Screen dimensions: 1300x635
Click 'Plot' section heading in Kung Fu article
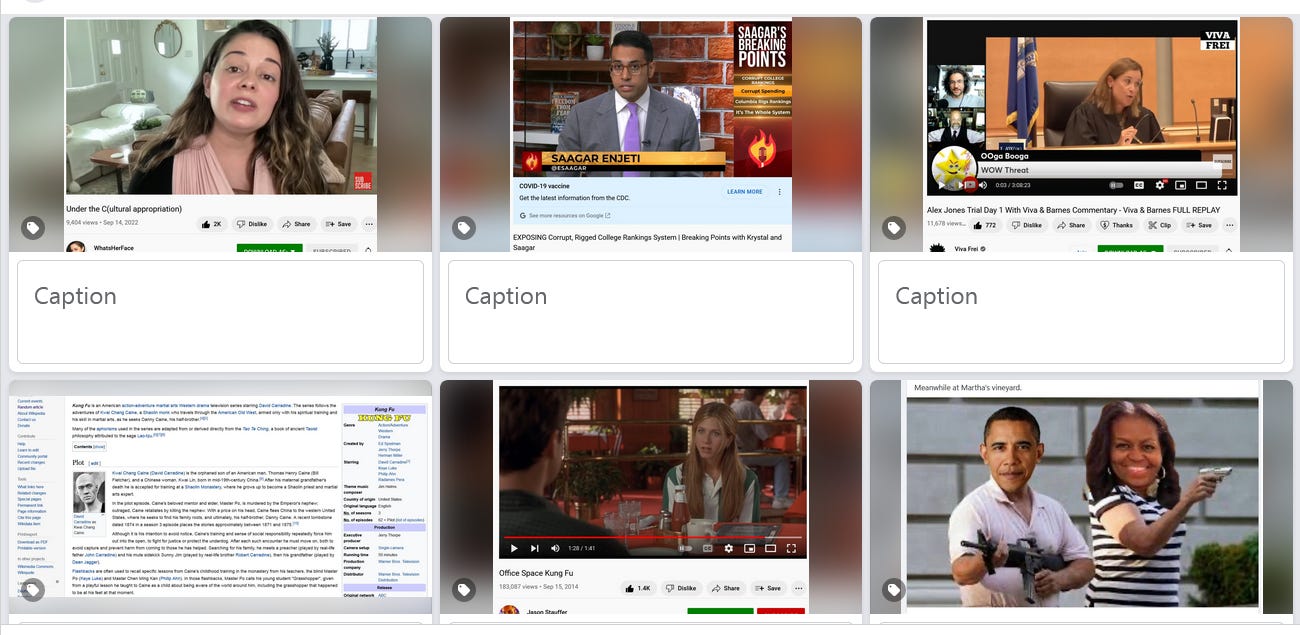(x=78, y=463)
